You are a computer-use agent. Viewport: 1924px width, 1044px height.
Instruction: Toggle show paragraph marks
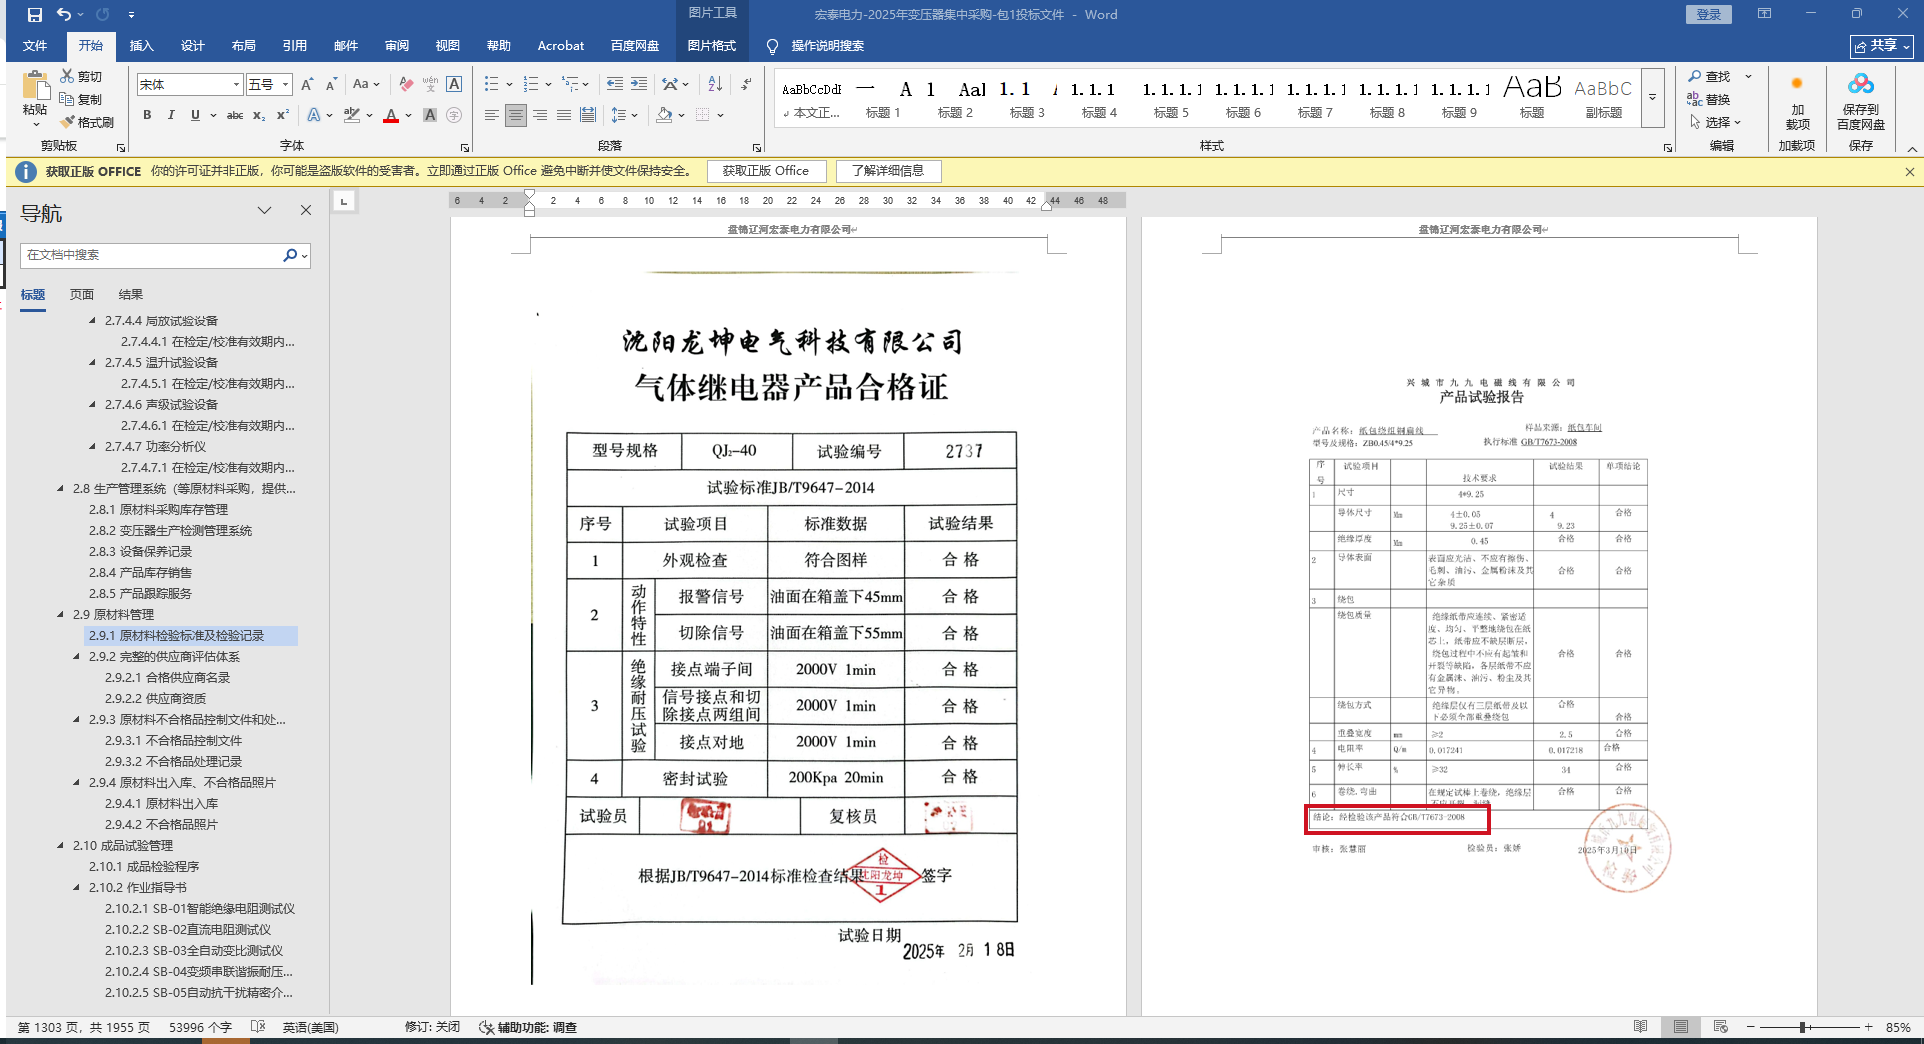746,85
